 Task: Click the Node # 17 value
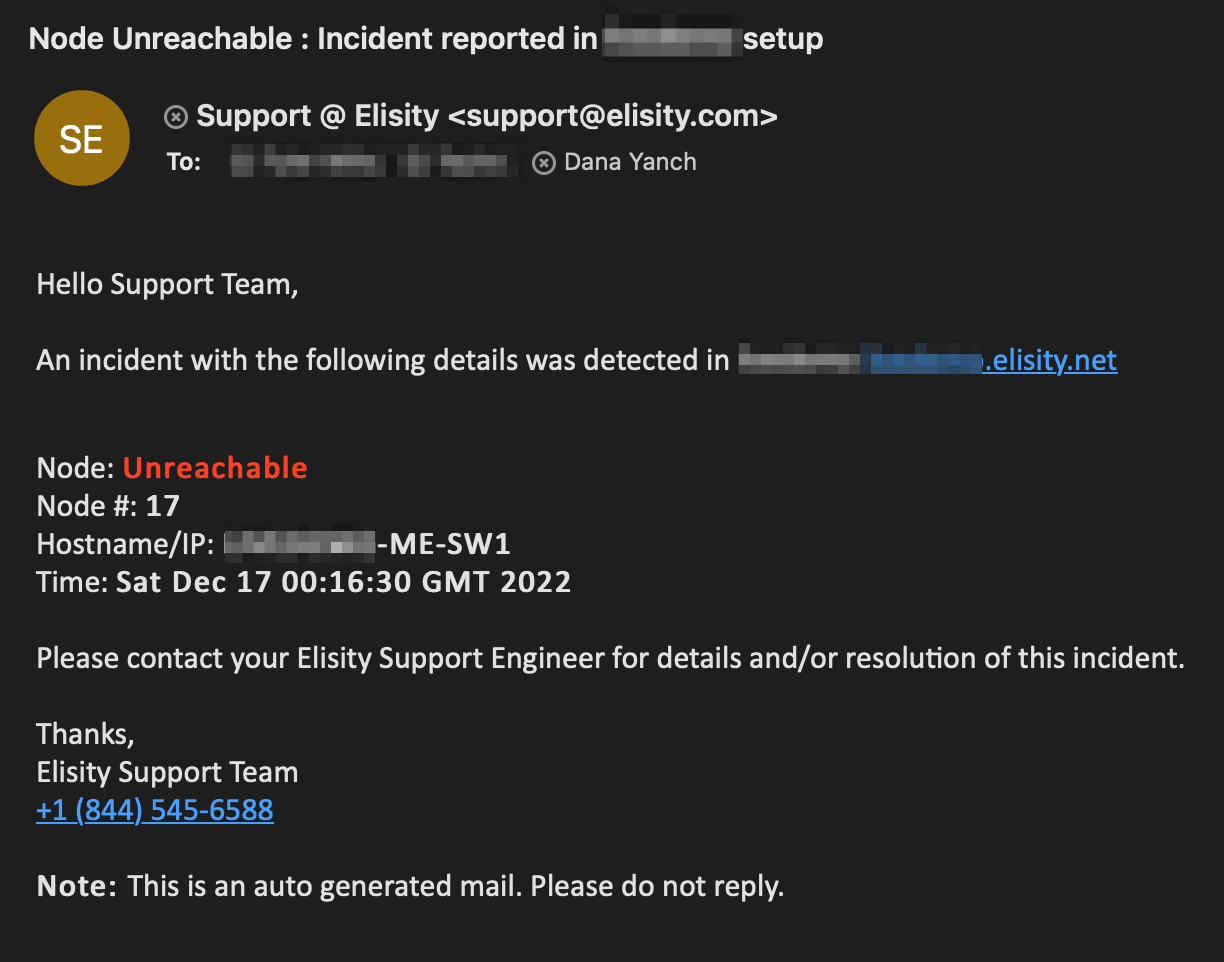[162, 506]
